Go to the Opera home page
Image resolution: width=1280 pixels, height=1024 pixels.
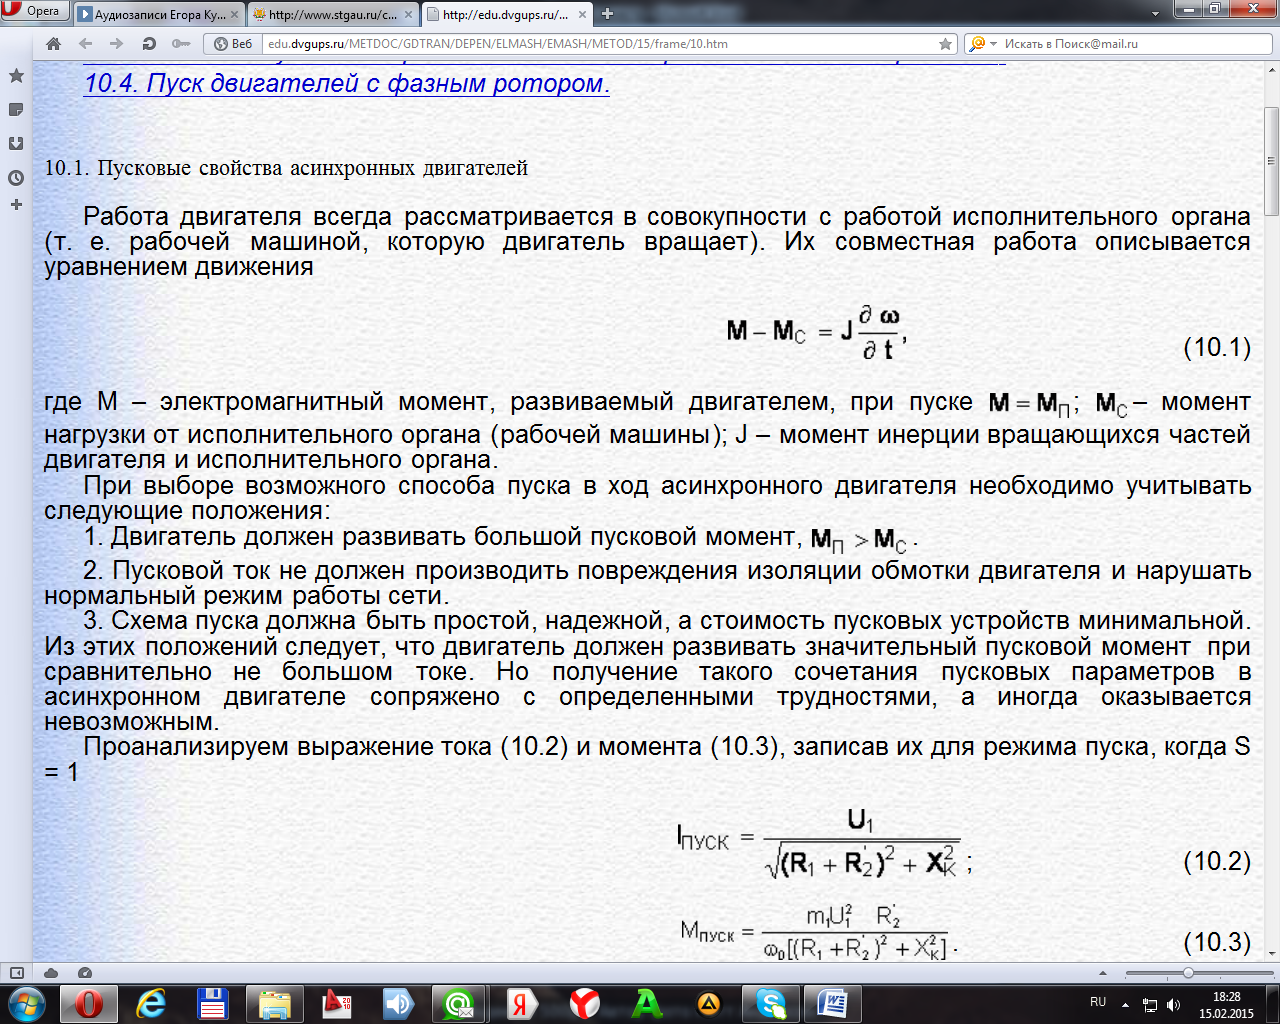coord(53,44)
